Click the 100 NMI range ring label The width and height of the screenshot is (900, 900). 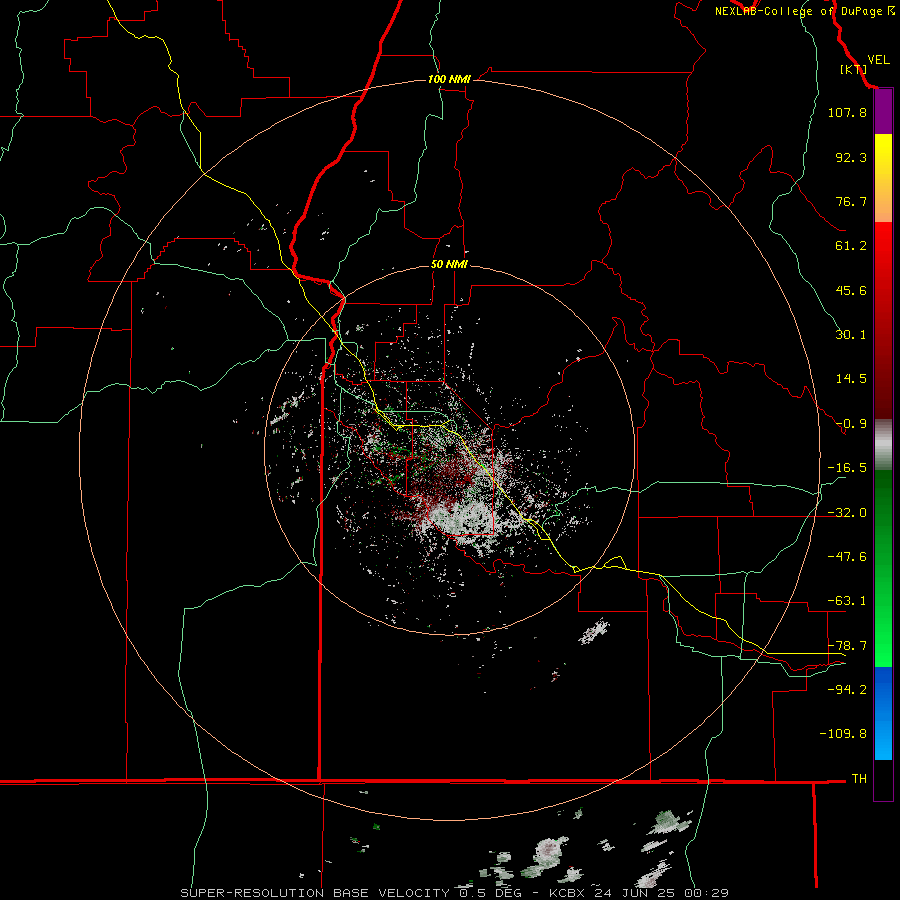[449, 79]
